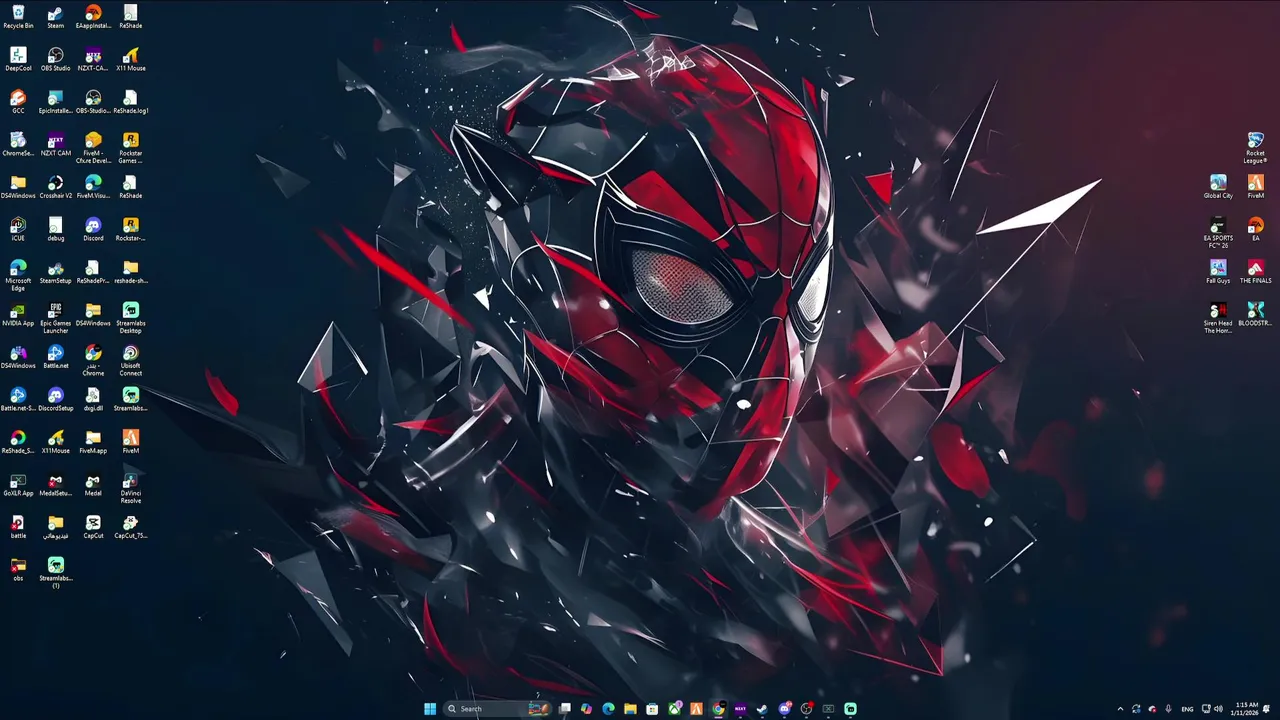Open the Epic Games Launcher shortcut

click(x=55, y=318)
